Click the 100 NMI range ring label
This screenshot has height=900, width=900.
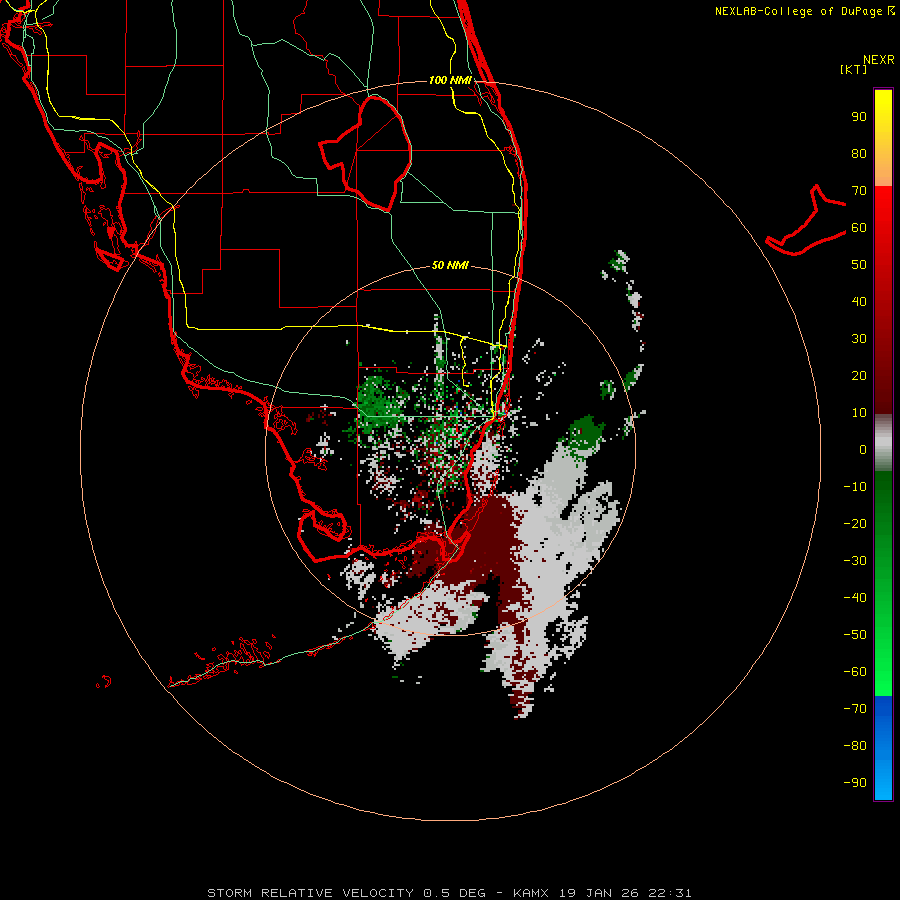point(450,80)
